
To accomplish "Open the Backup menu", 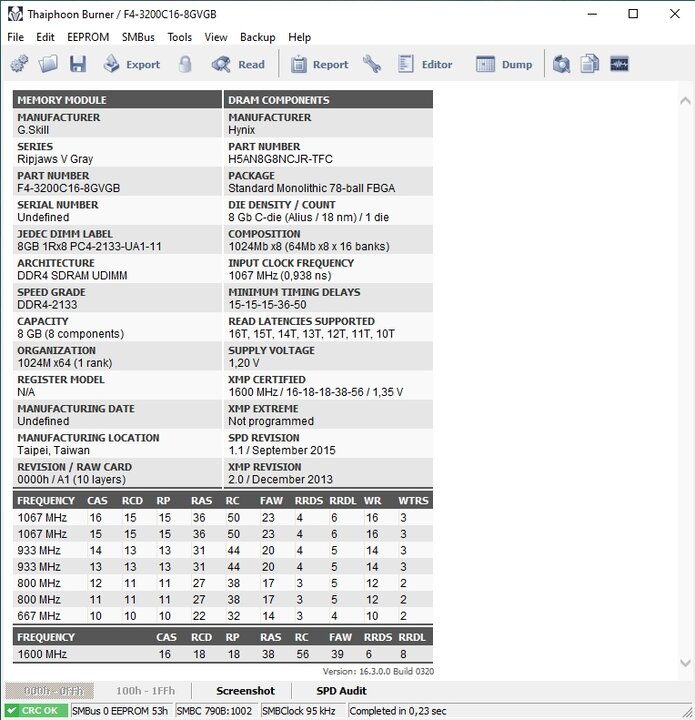I will [258, 37].
